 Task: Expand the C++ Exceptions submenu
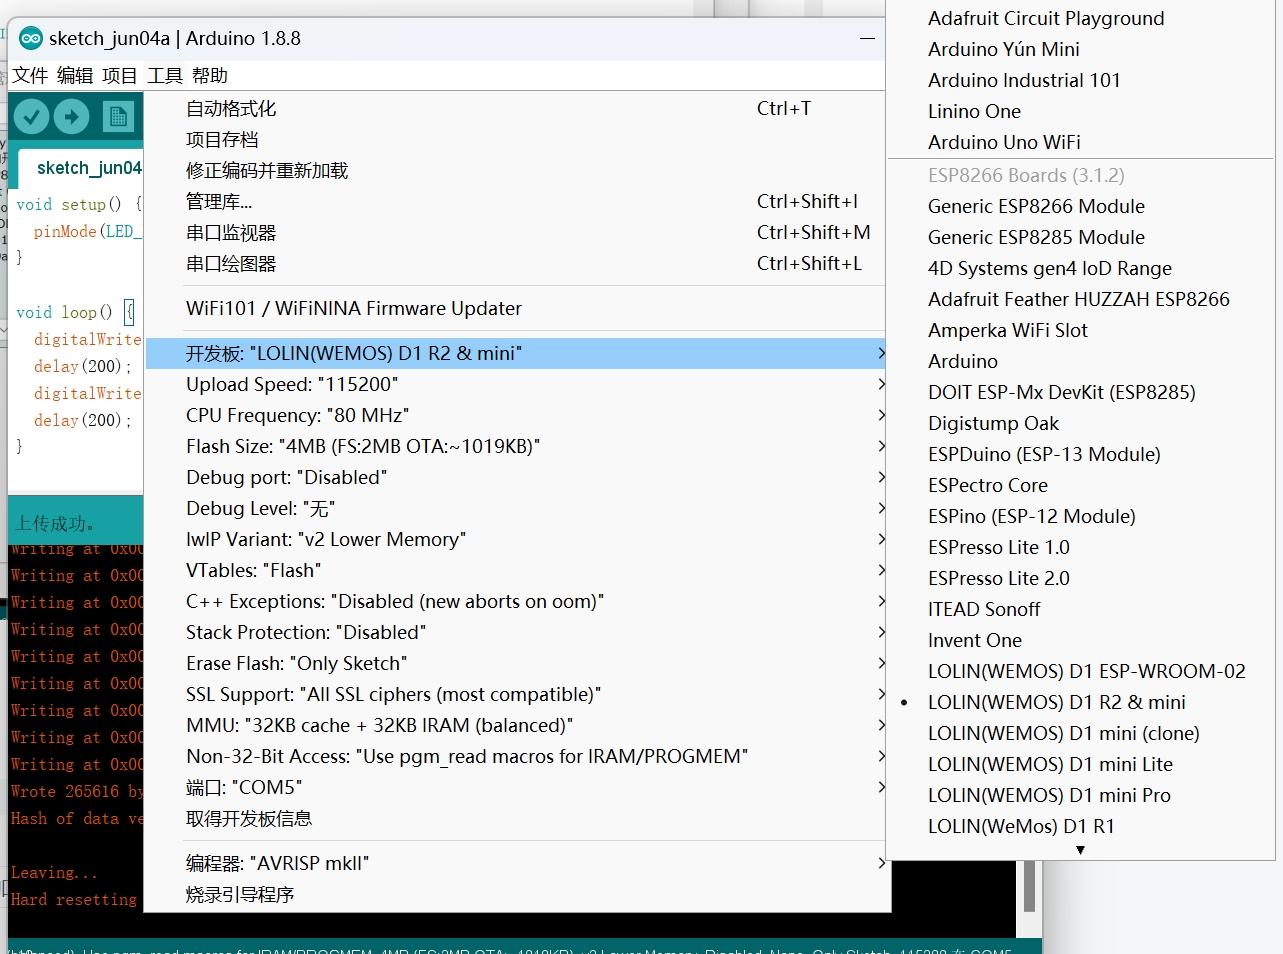coord(516,602)
